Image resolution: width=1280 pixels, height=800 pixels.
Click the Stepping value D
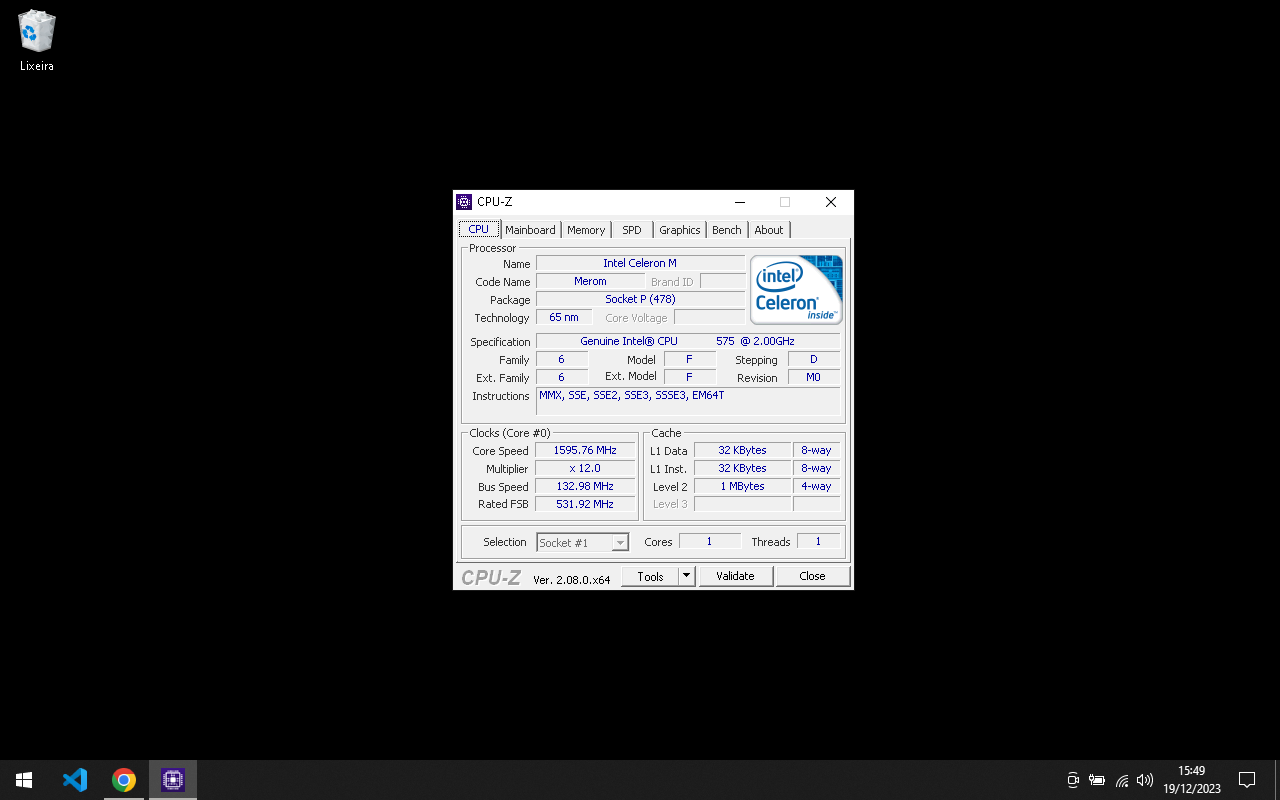click(x=814, y=359)
